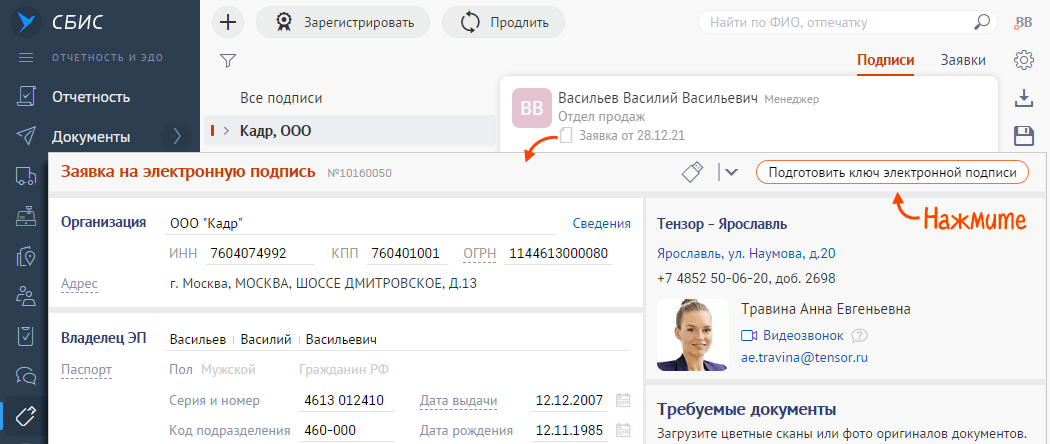This screenshot has width=1050, height=444.
Task: Click Зарегистрировать button
Action: pyautogui.click(x=343, y=22)
